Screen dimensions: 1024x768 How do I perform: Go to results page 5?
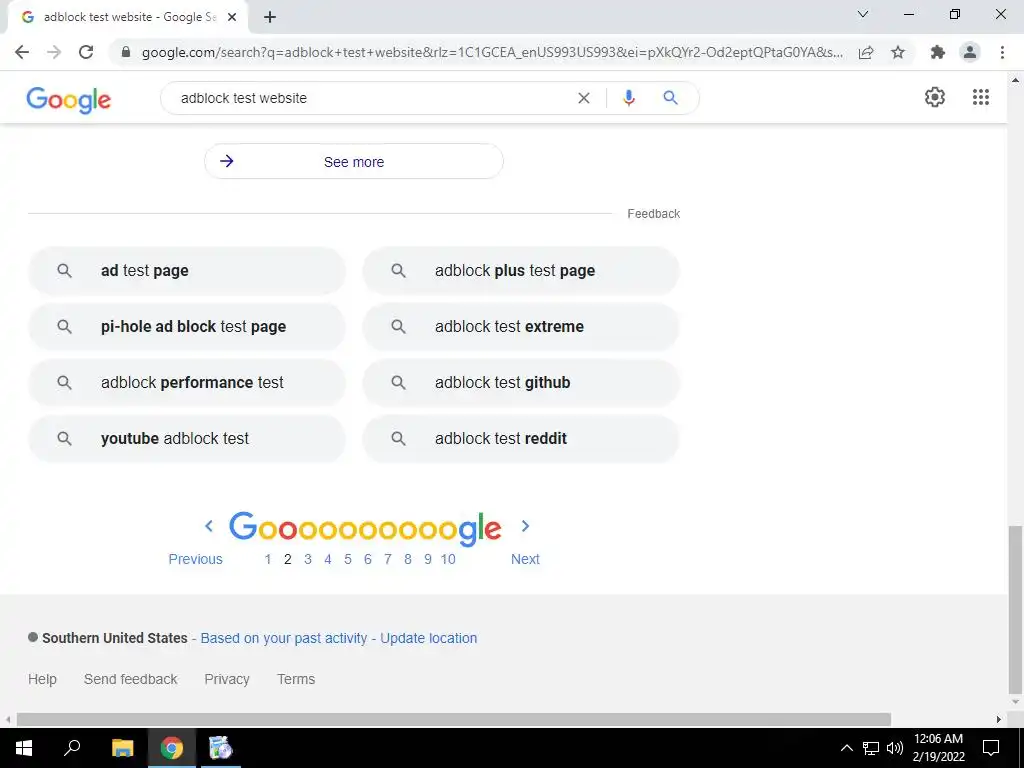pos(347,559)
